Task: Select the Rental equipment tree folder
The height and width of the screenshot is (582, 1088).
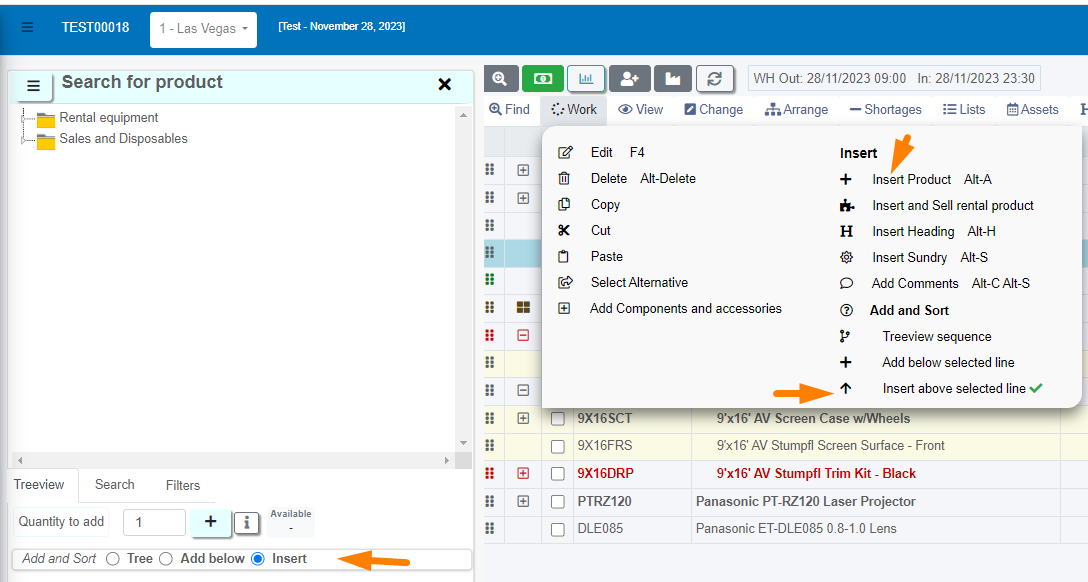Action: pos(108,118)
